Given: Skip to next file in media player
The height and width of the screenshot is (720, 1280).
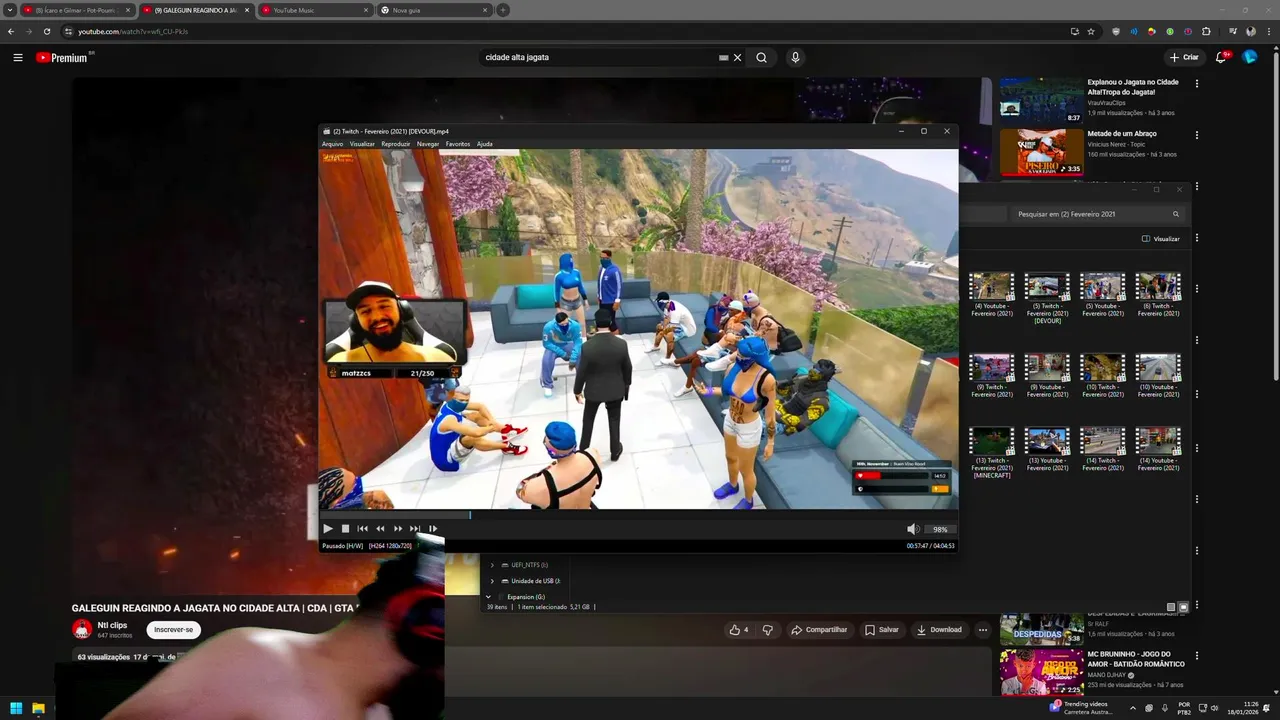Looking at the screenshot, I should [415, 528].
